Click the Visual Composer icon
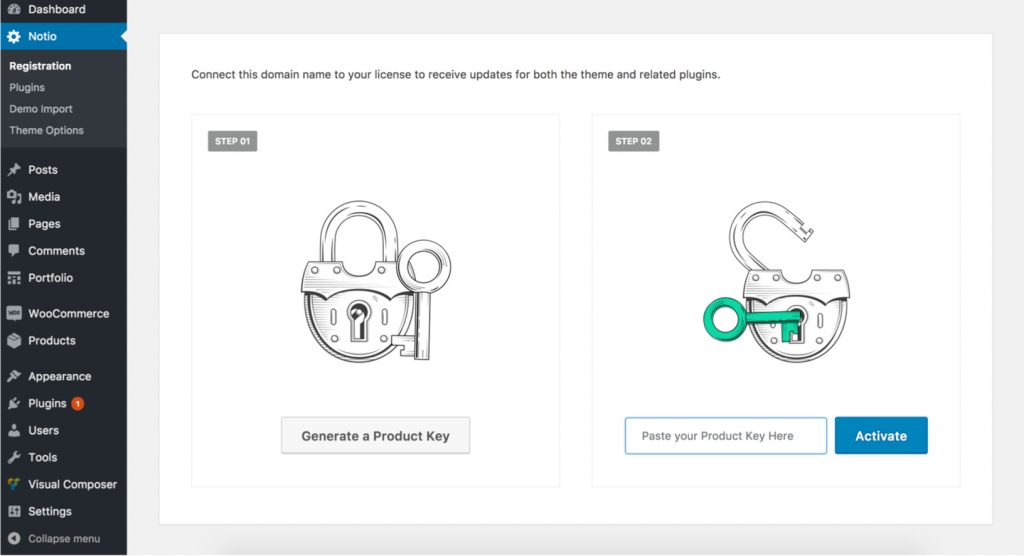Screen dimensions: 1024x556 pos(14,484)
